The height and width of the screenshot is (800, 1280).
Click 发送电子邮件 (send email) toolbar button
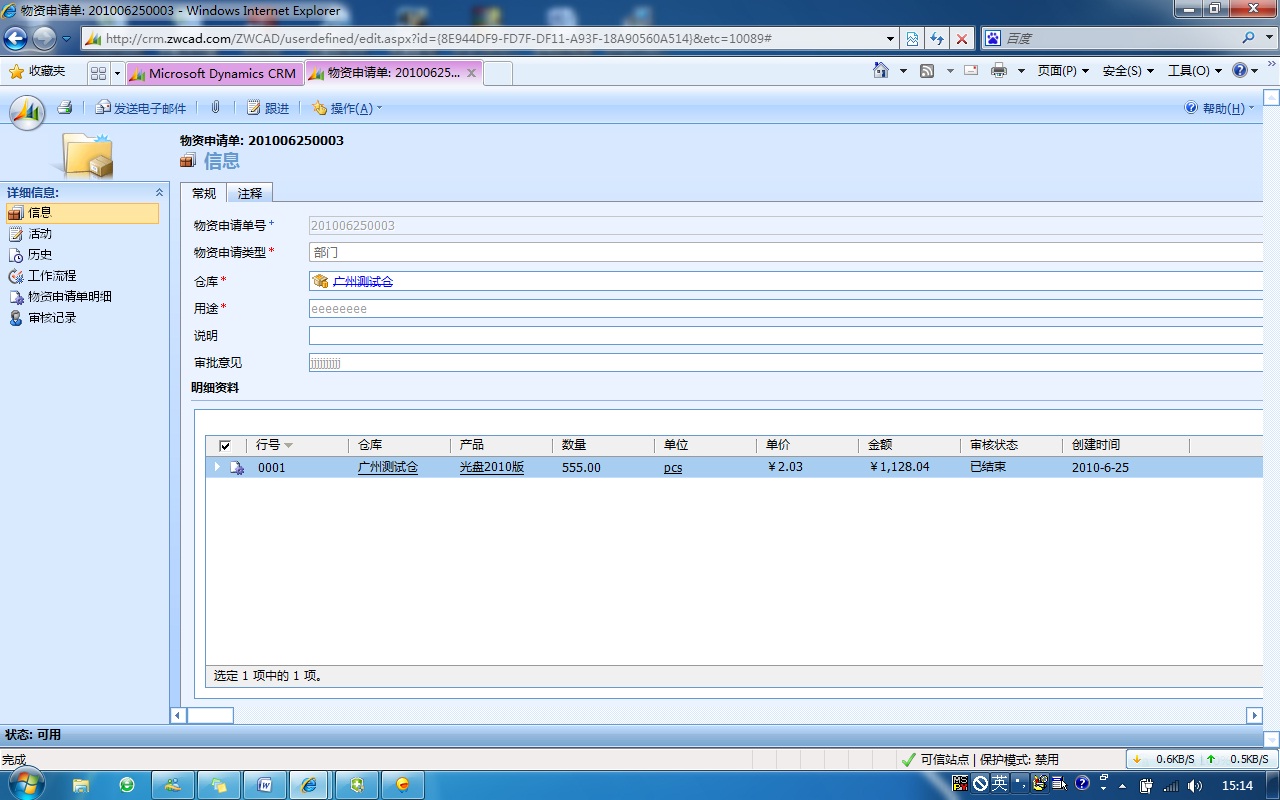pos(141,108)
